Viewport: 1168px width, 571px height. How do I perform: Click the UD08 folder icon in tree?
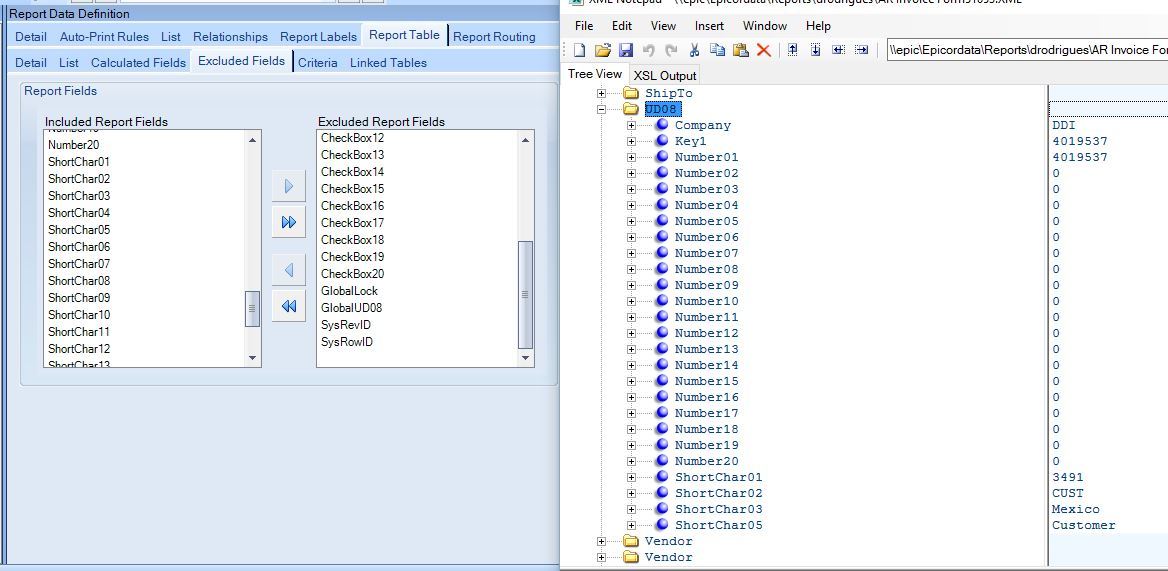tap(632, 109)
